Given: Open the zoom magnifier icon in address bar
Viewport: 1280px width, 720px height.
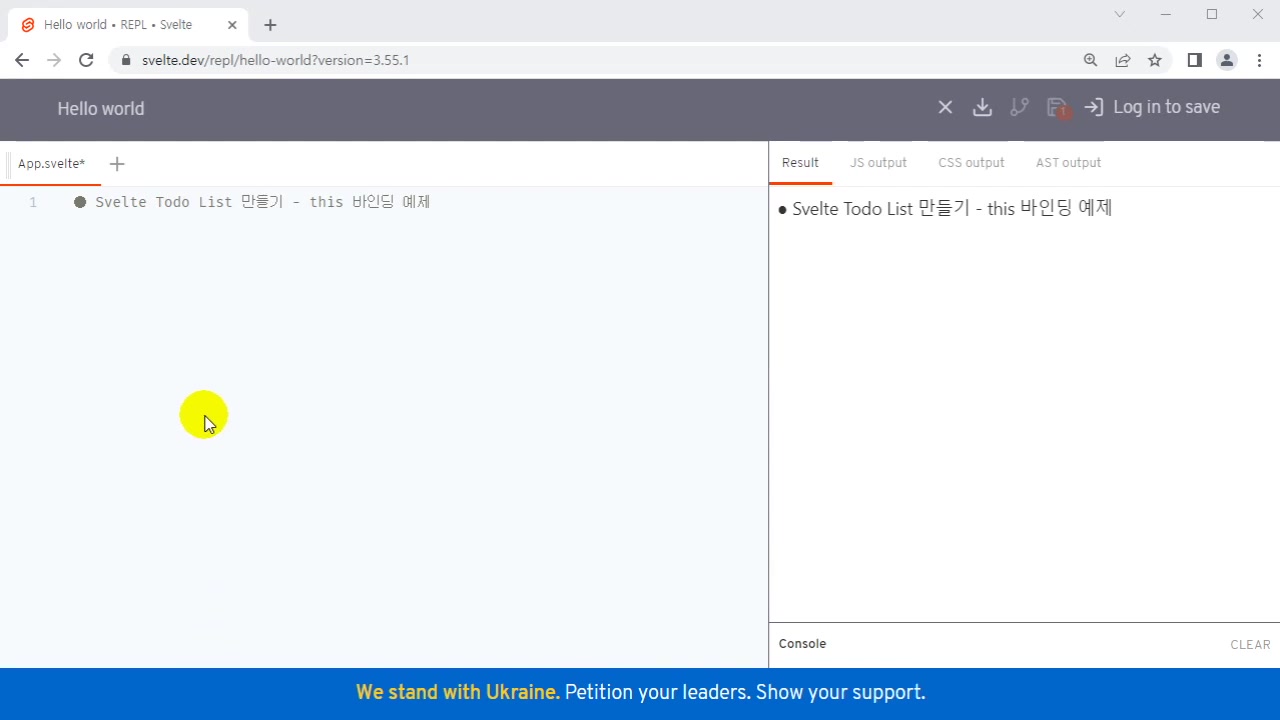Looking at the screenshot, I should click(x=1091, y=60).
